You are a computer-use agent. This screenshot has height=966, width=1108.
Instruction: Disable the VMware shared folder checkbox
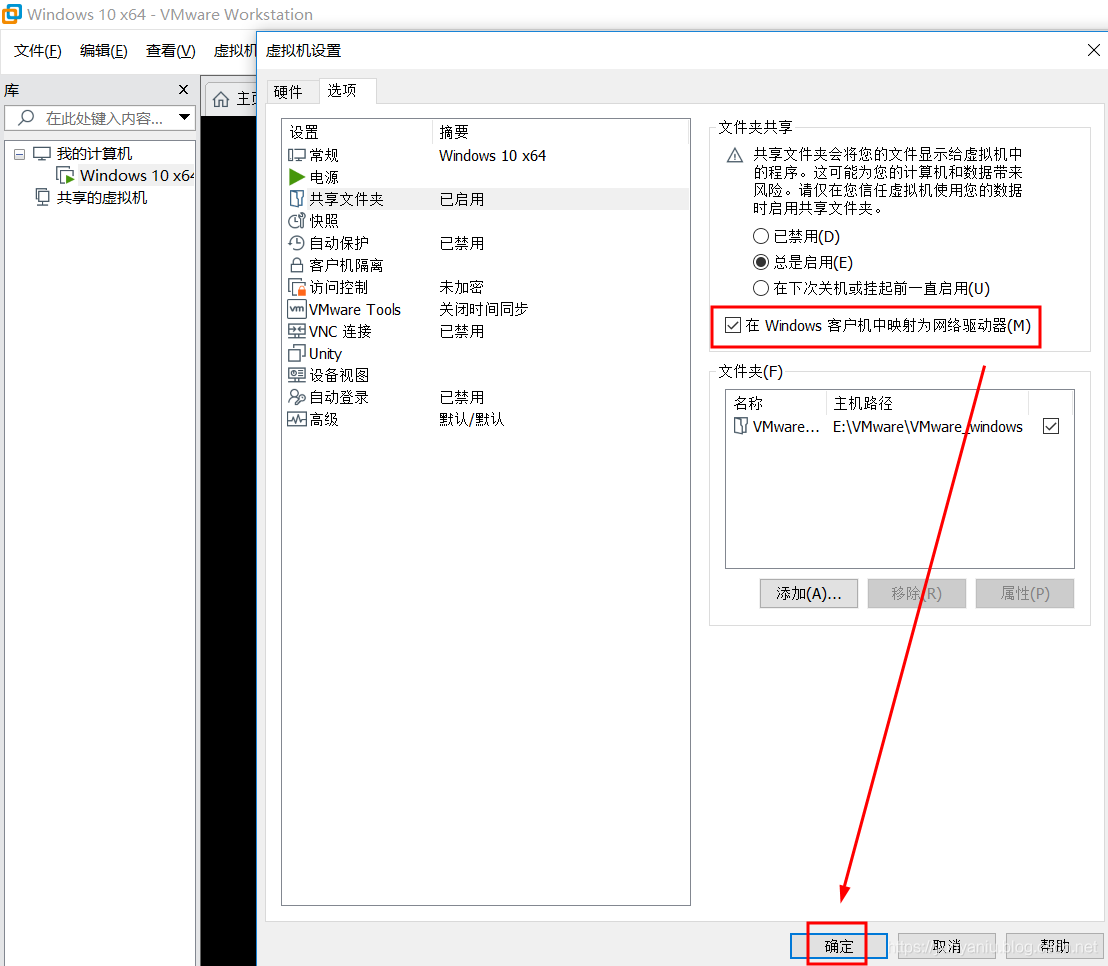pos(1051,425)
